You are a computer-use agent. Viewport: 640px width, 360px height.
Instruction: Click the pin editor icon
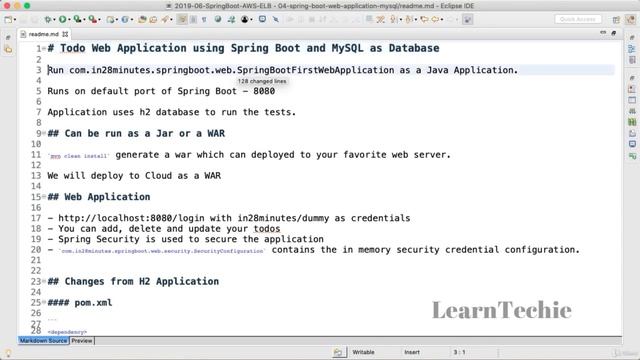tap(276, 19)
